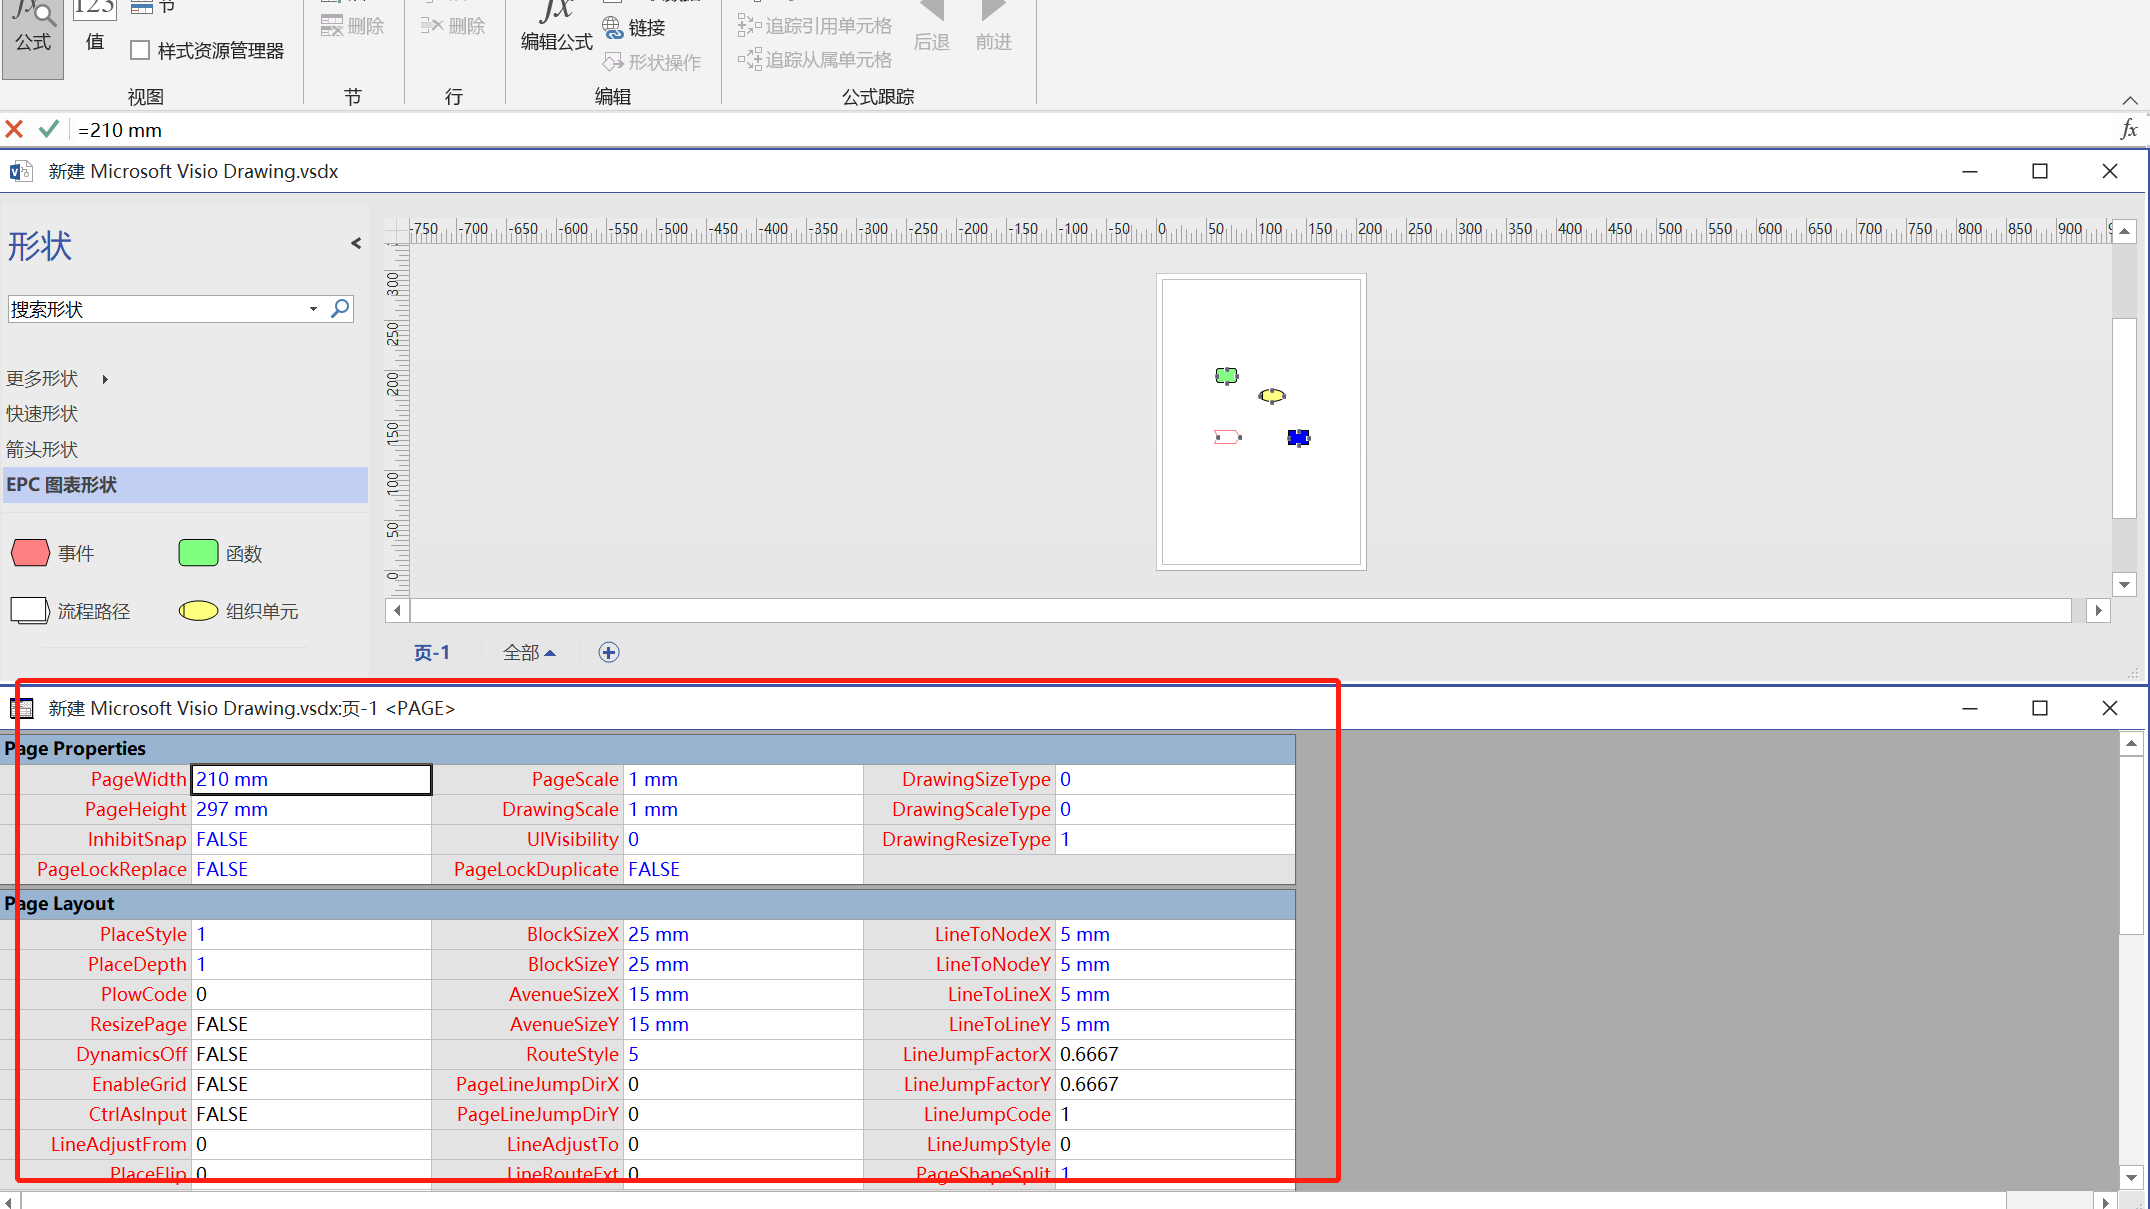This screenshot has height=1209, width=2150.
Task: Accept the formula with the green checkmark
Action: tap(48, 130)
